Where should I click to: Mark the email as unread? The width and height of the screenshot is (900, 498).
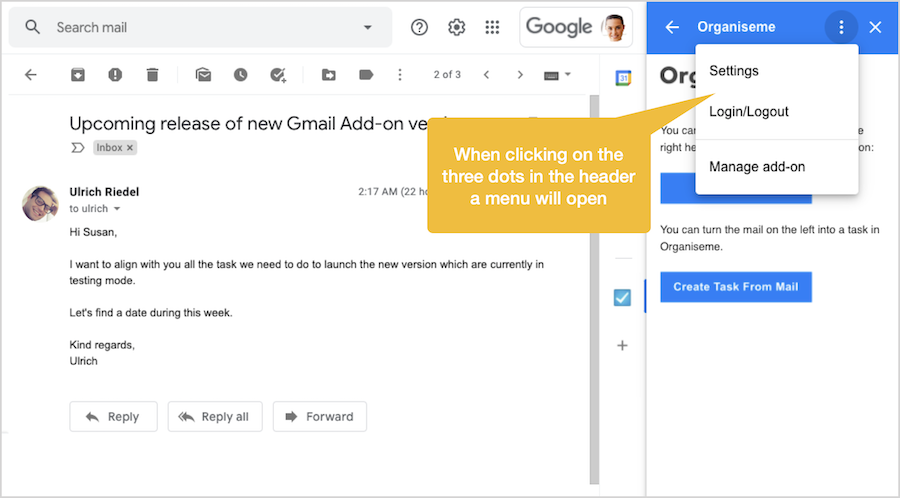pos(203,75)
